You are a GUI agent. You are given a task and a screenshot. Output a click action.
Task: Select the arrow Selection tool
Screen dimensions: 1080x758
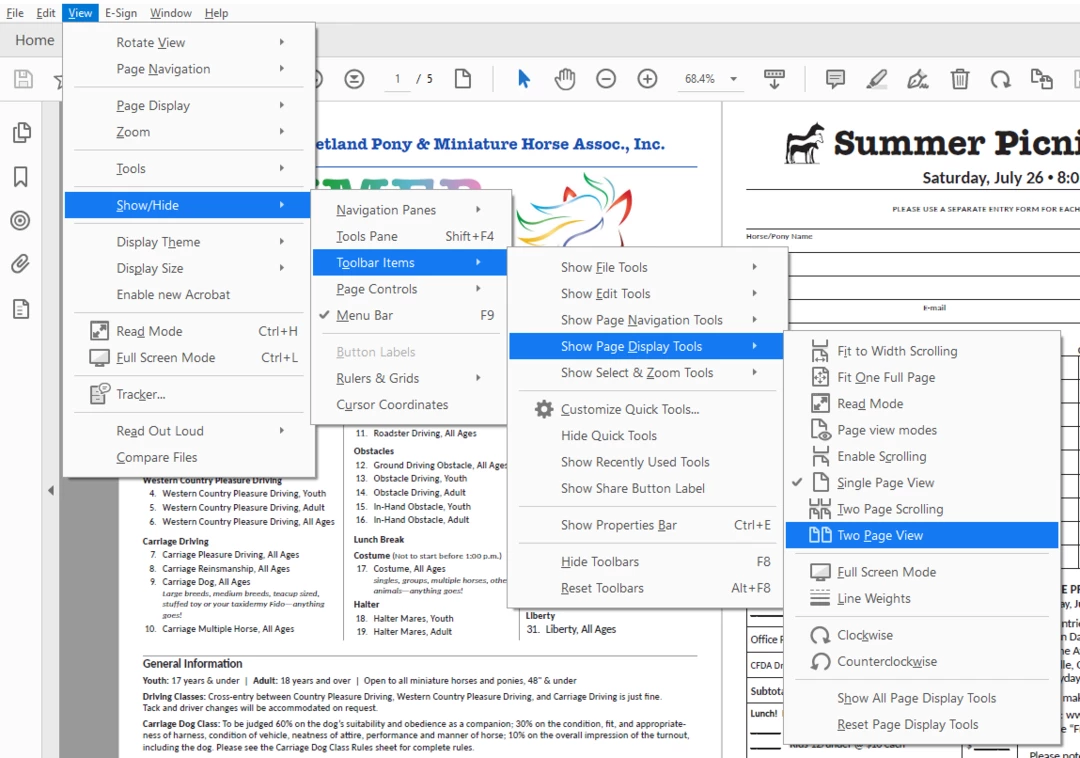tap(523, 79)
